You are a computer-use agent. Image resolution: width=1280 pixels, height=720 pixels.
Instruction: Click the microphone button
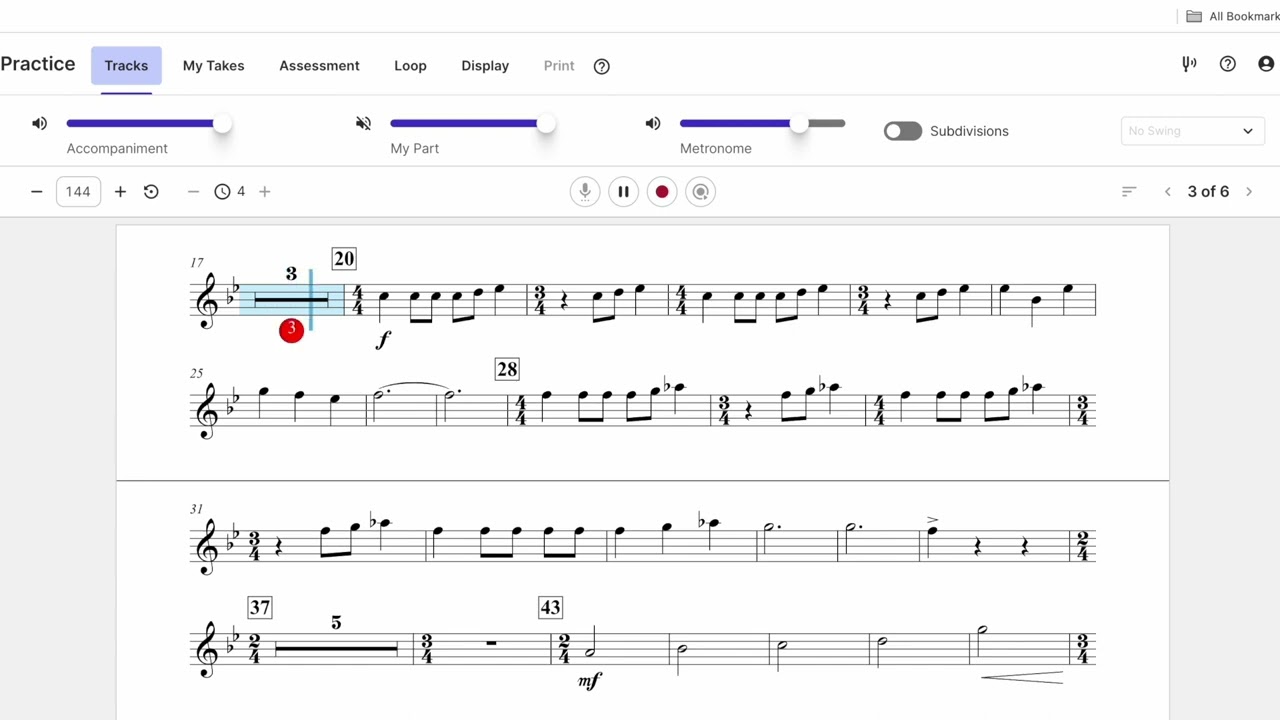[x=585, y=192]
